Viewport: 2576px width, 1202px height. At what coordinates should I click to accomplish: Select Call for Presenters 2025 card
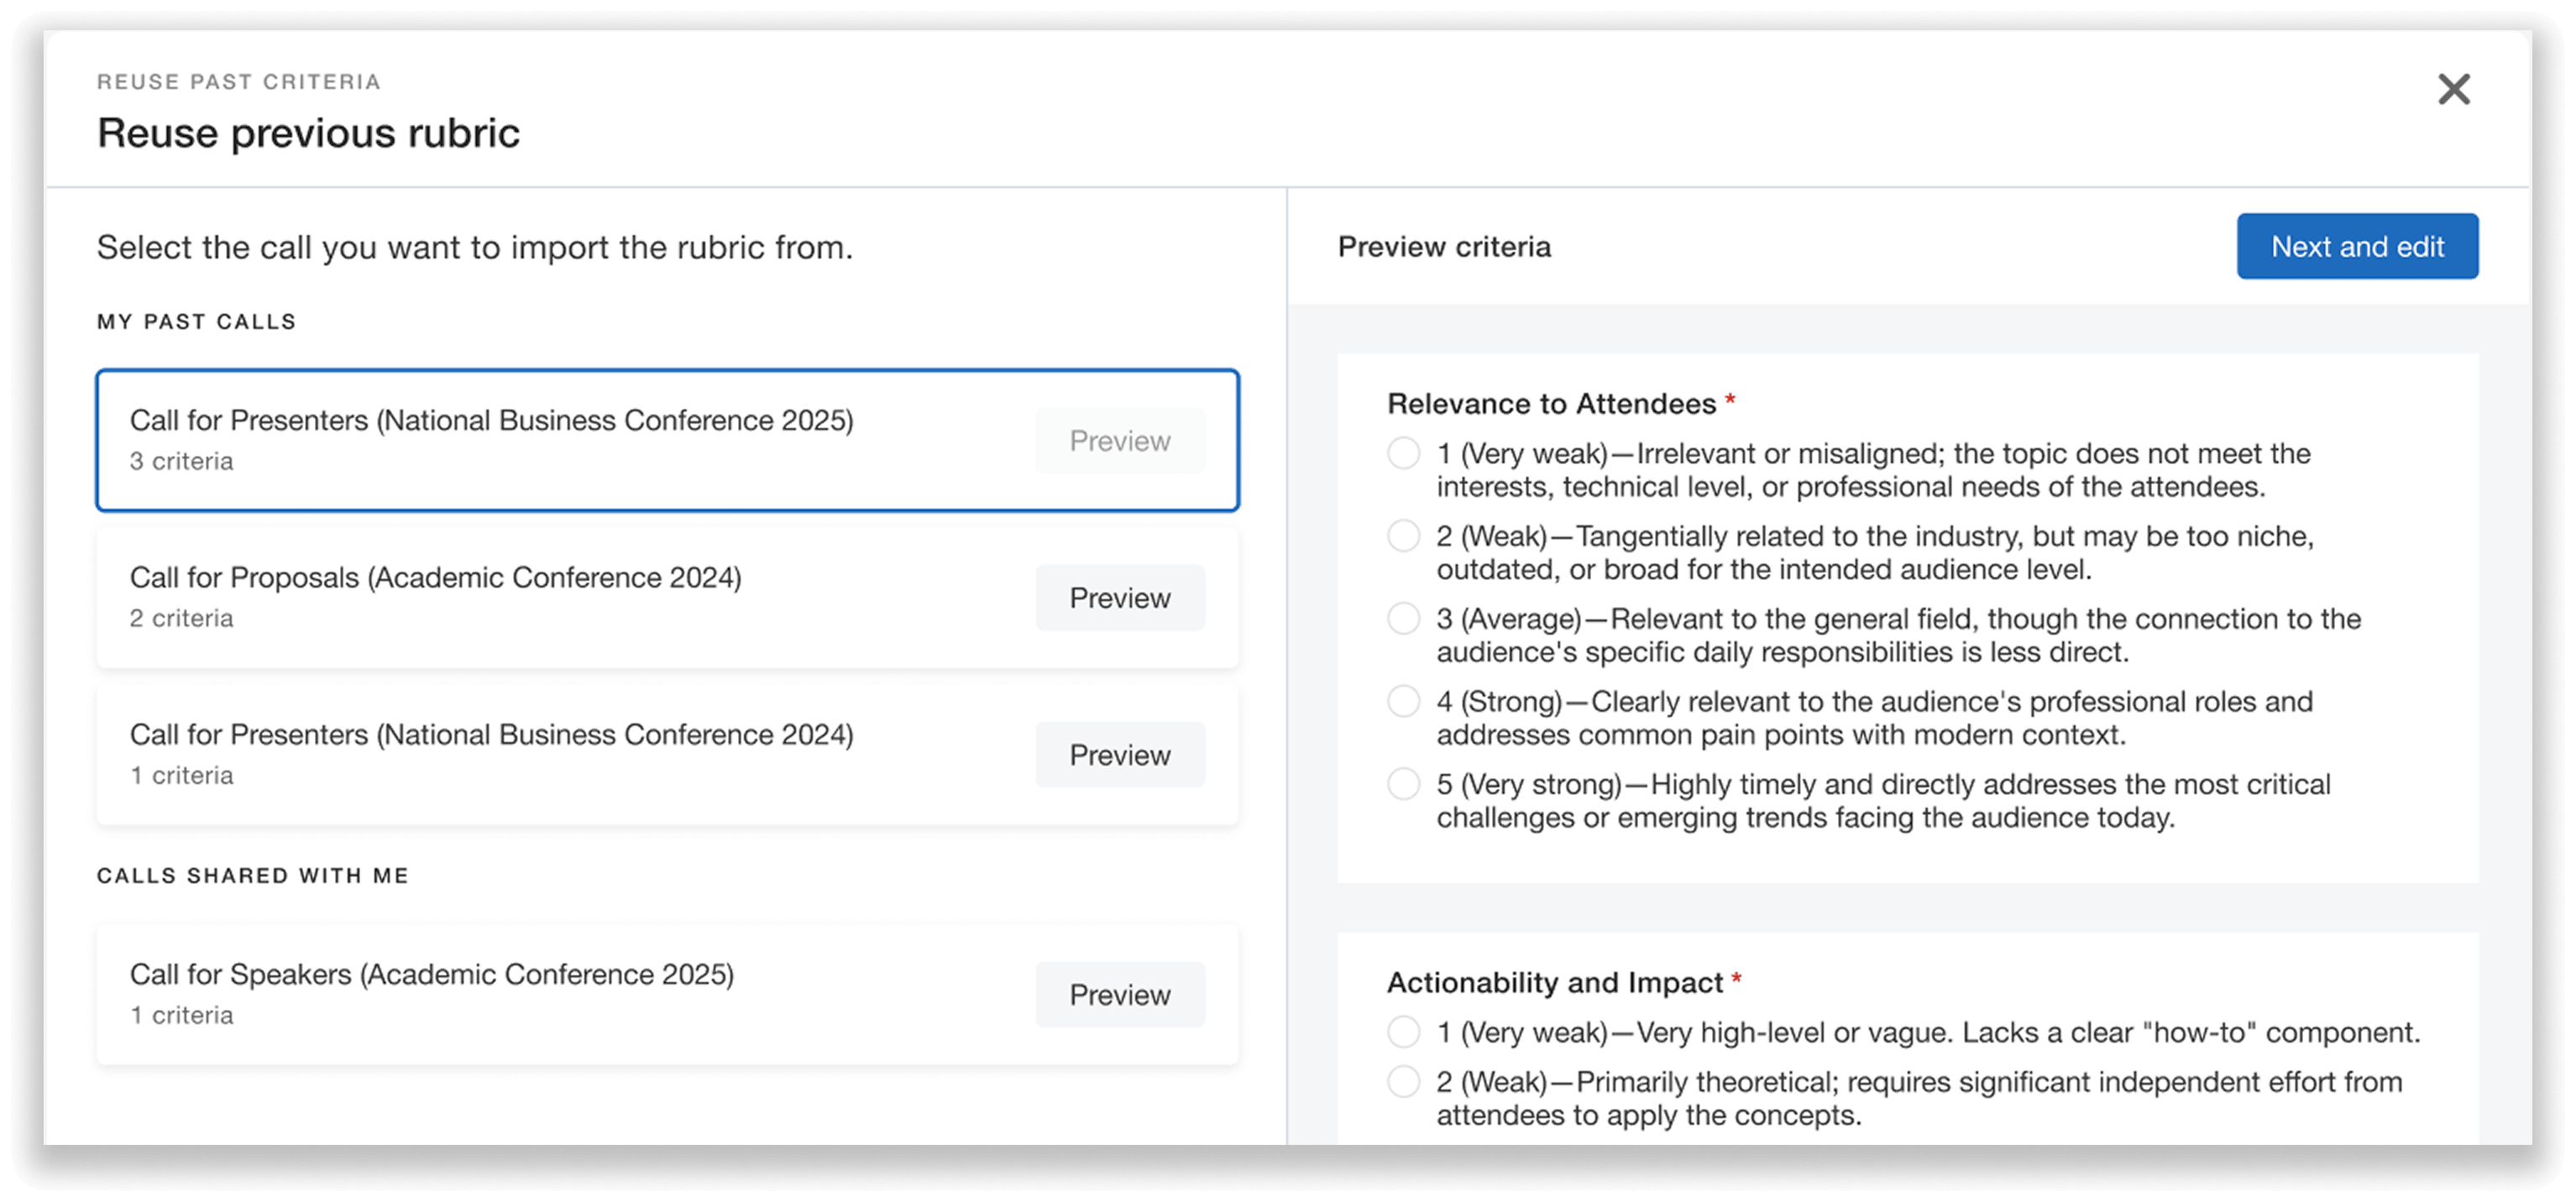click(x=667, y=440)
